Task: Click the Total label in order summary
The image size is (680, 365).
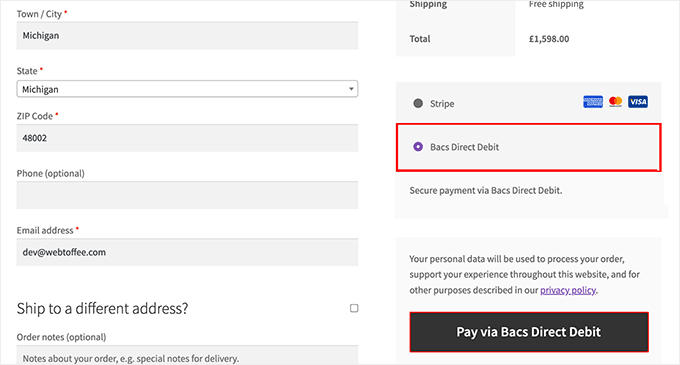Action: pos(420,39)
